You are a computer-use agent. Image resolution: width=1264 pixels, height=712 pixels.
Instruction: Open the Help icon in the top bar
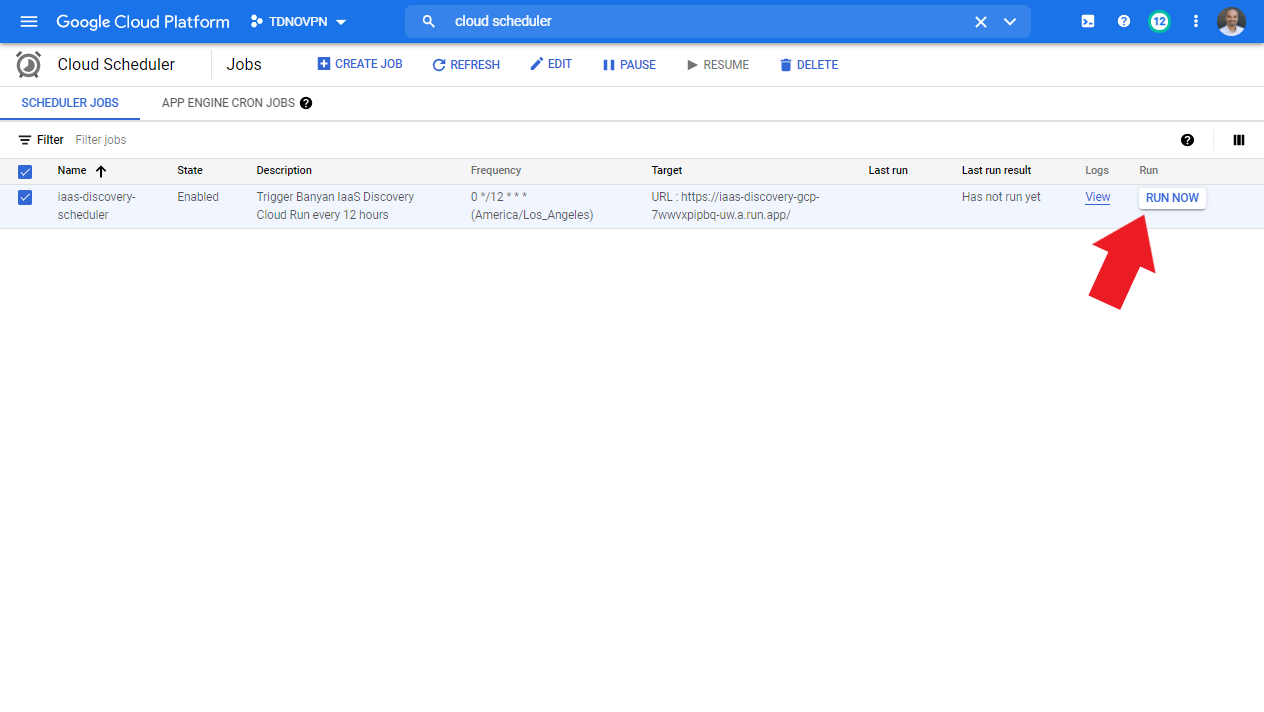click(x=1124, y=21)
